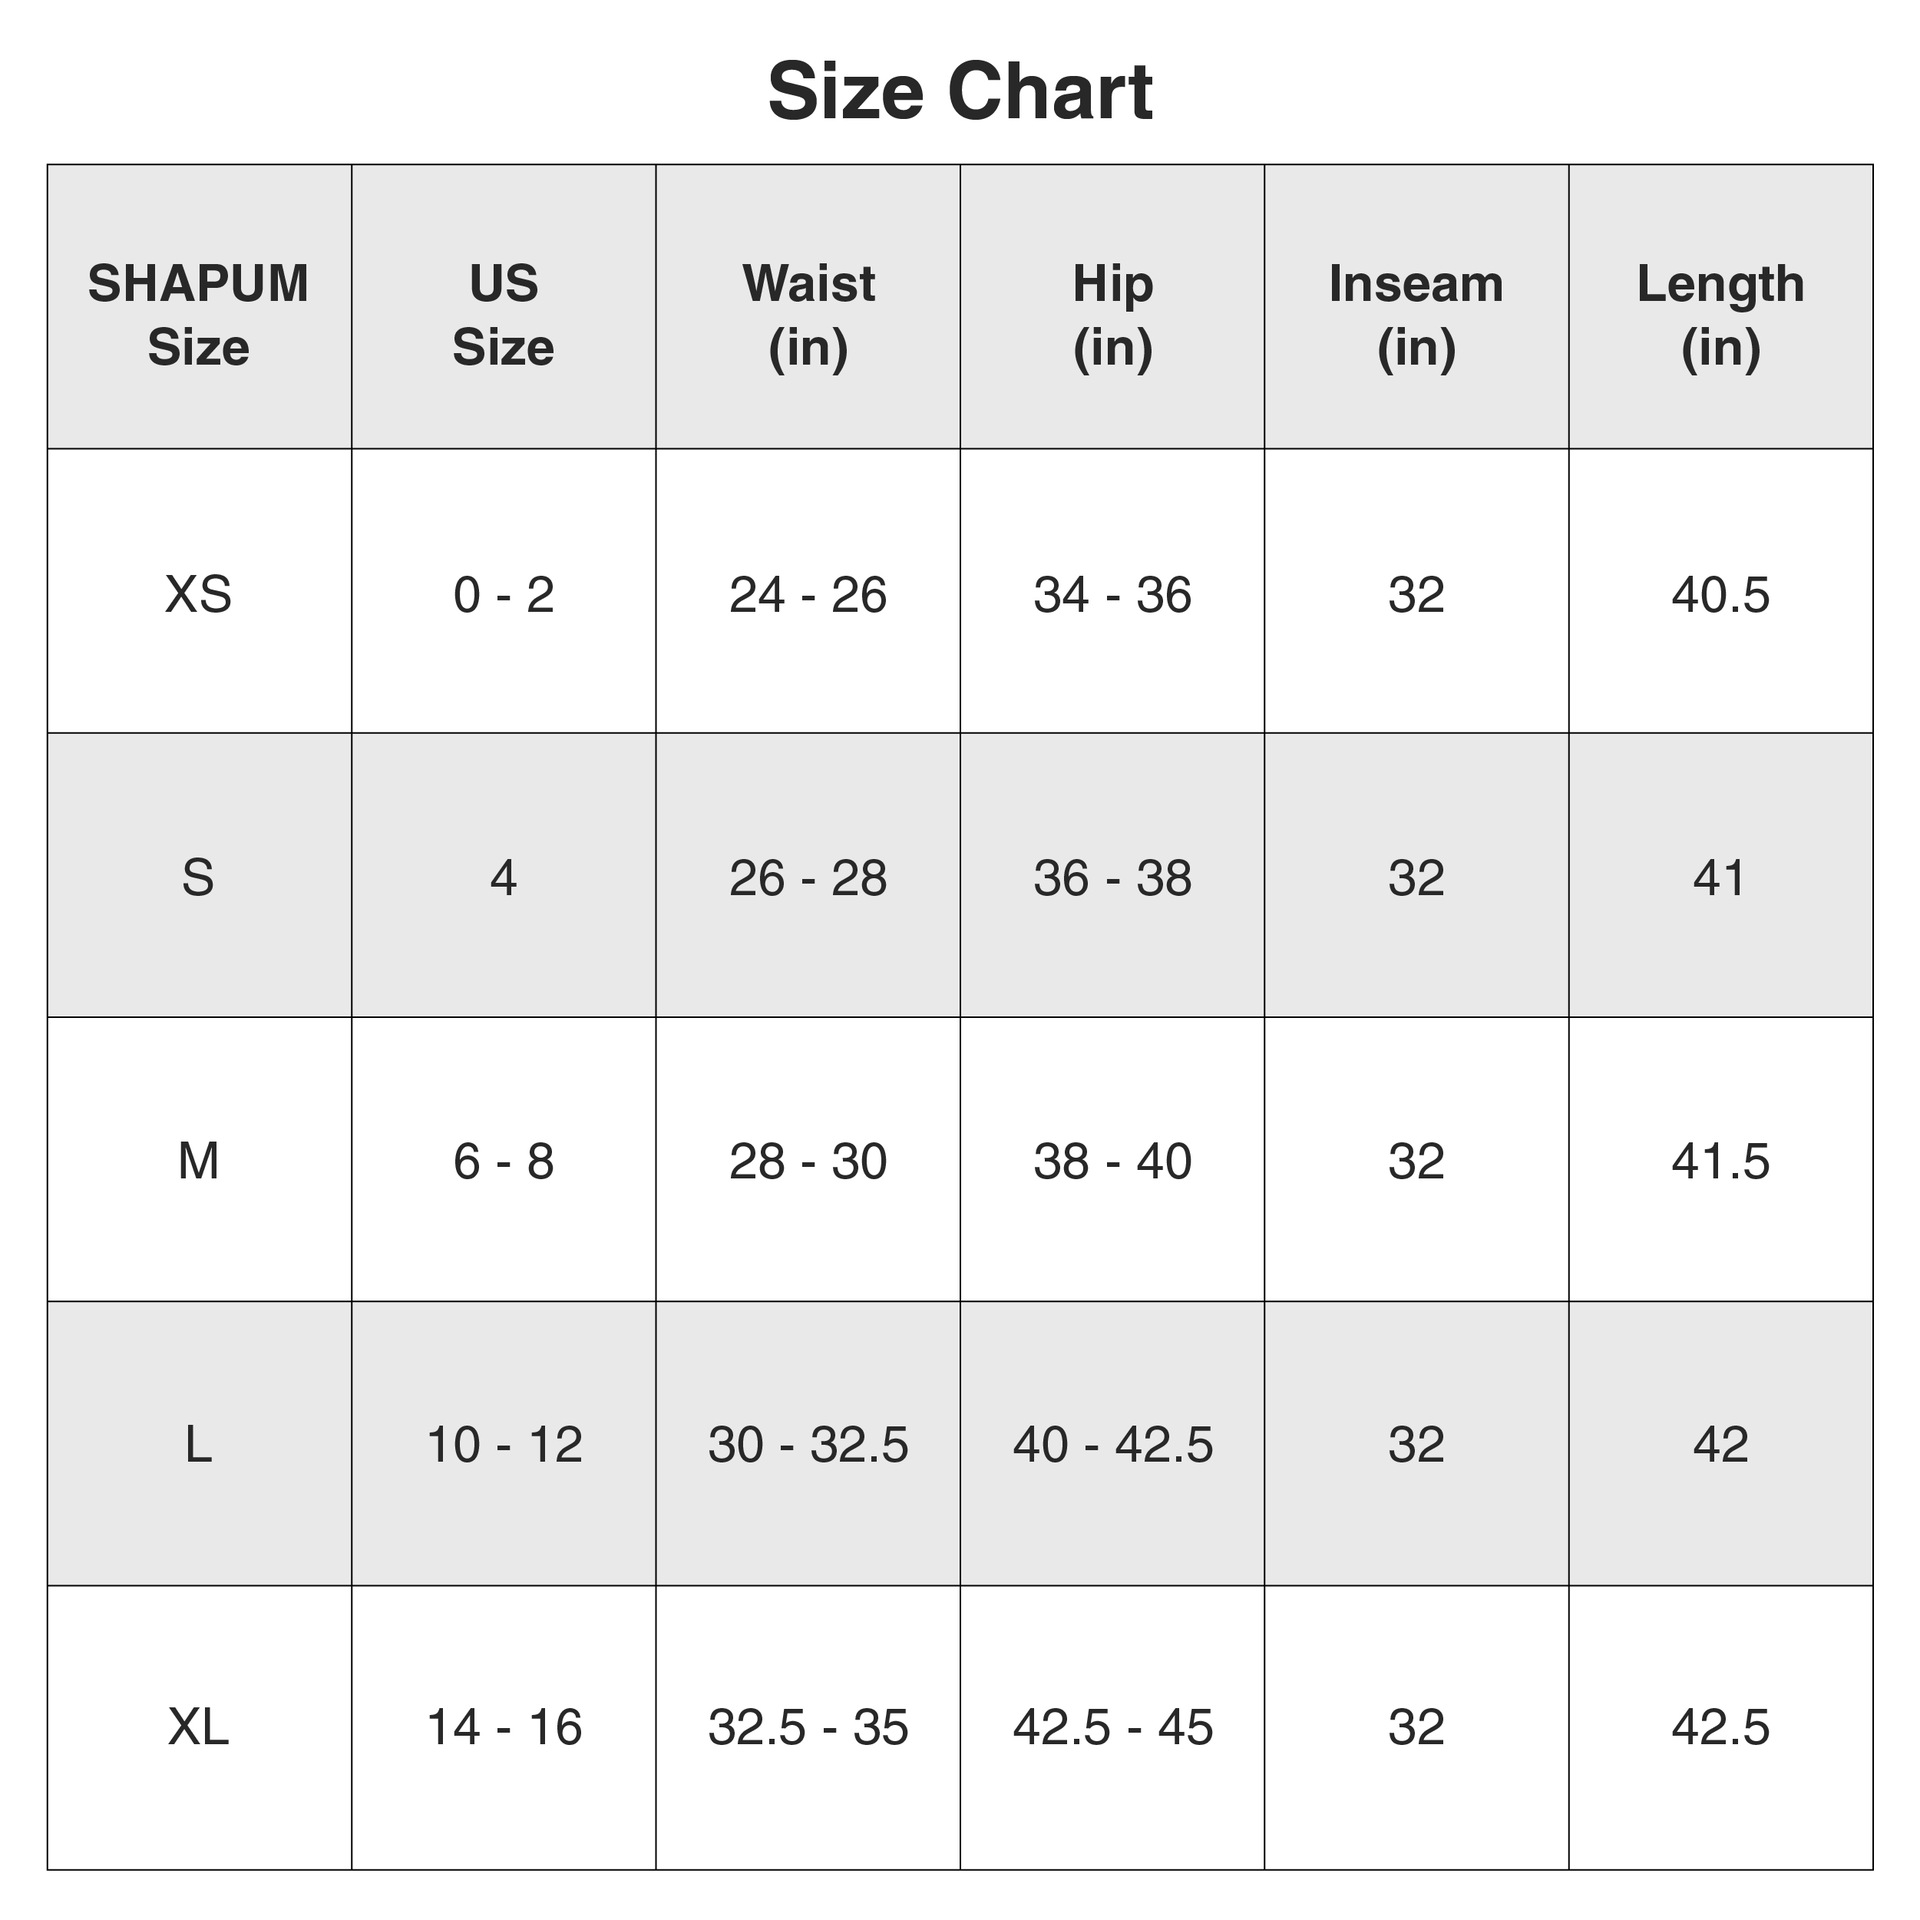Click the US size 0 - 2 cell
Screen dimensions: 1920x1920
[x=503, y=591]
